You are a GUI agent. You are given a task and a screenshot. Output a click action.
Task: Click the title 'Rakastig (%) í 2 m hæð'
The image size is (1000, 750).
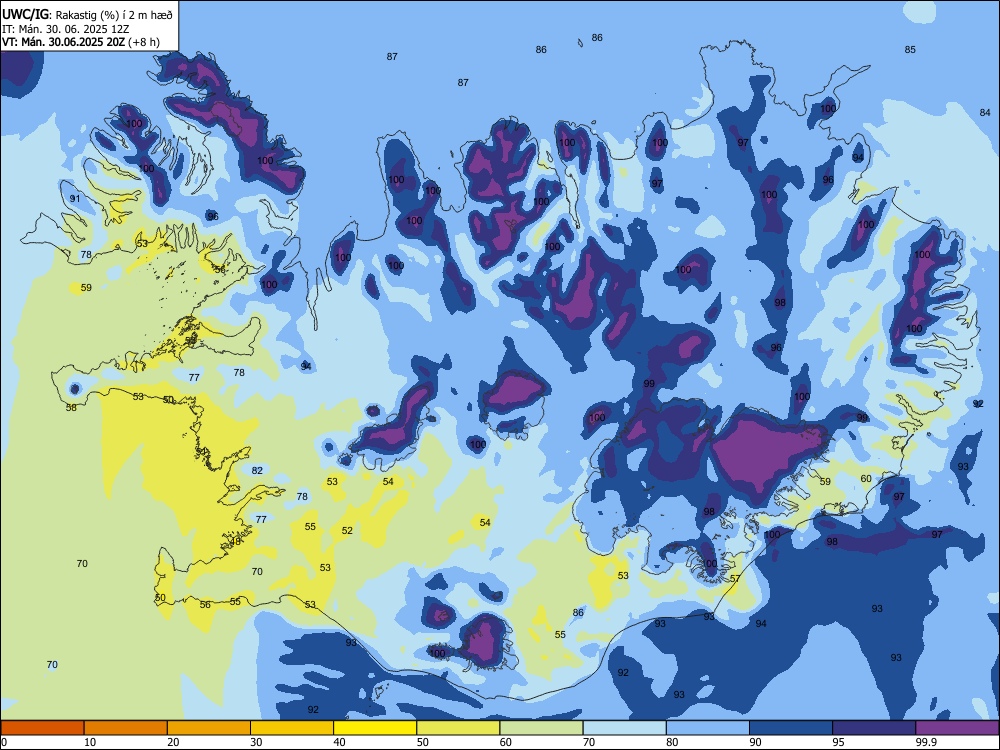(x=115, y=15)
